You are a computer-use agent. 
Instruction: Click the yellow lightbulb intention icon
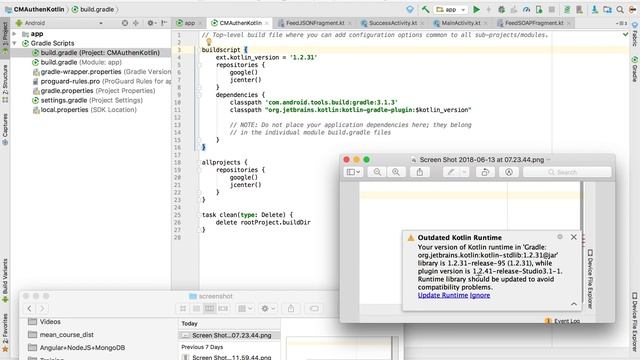209,42
